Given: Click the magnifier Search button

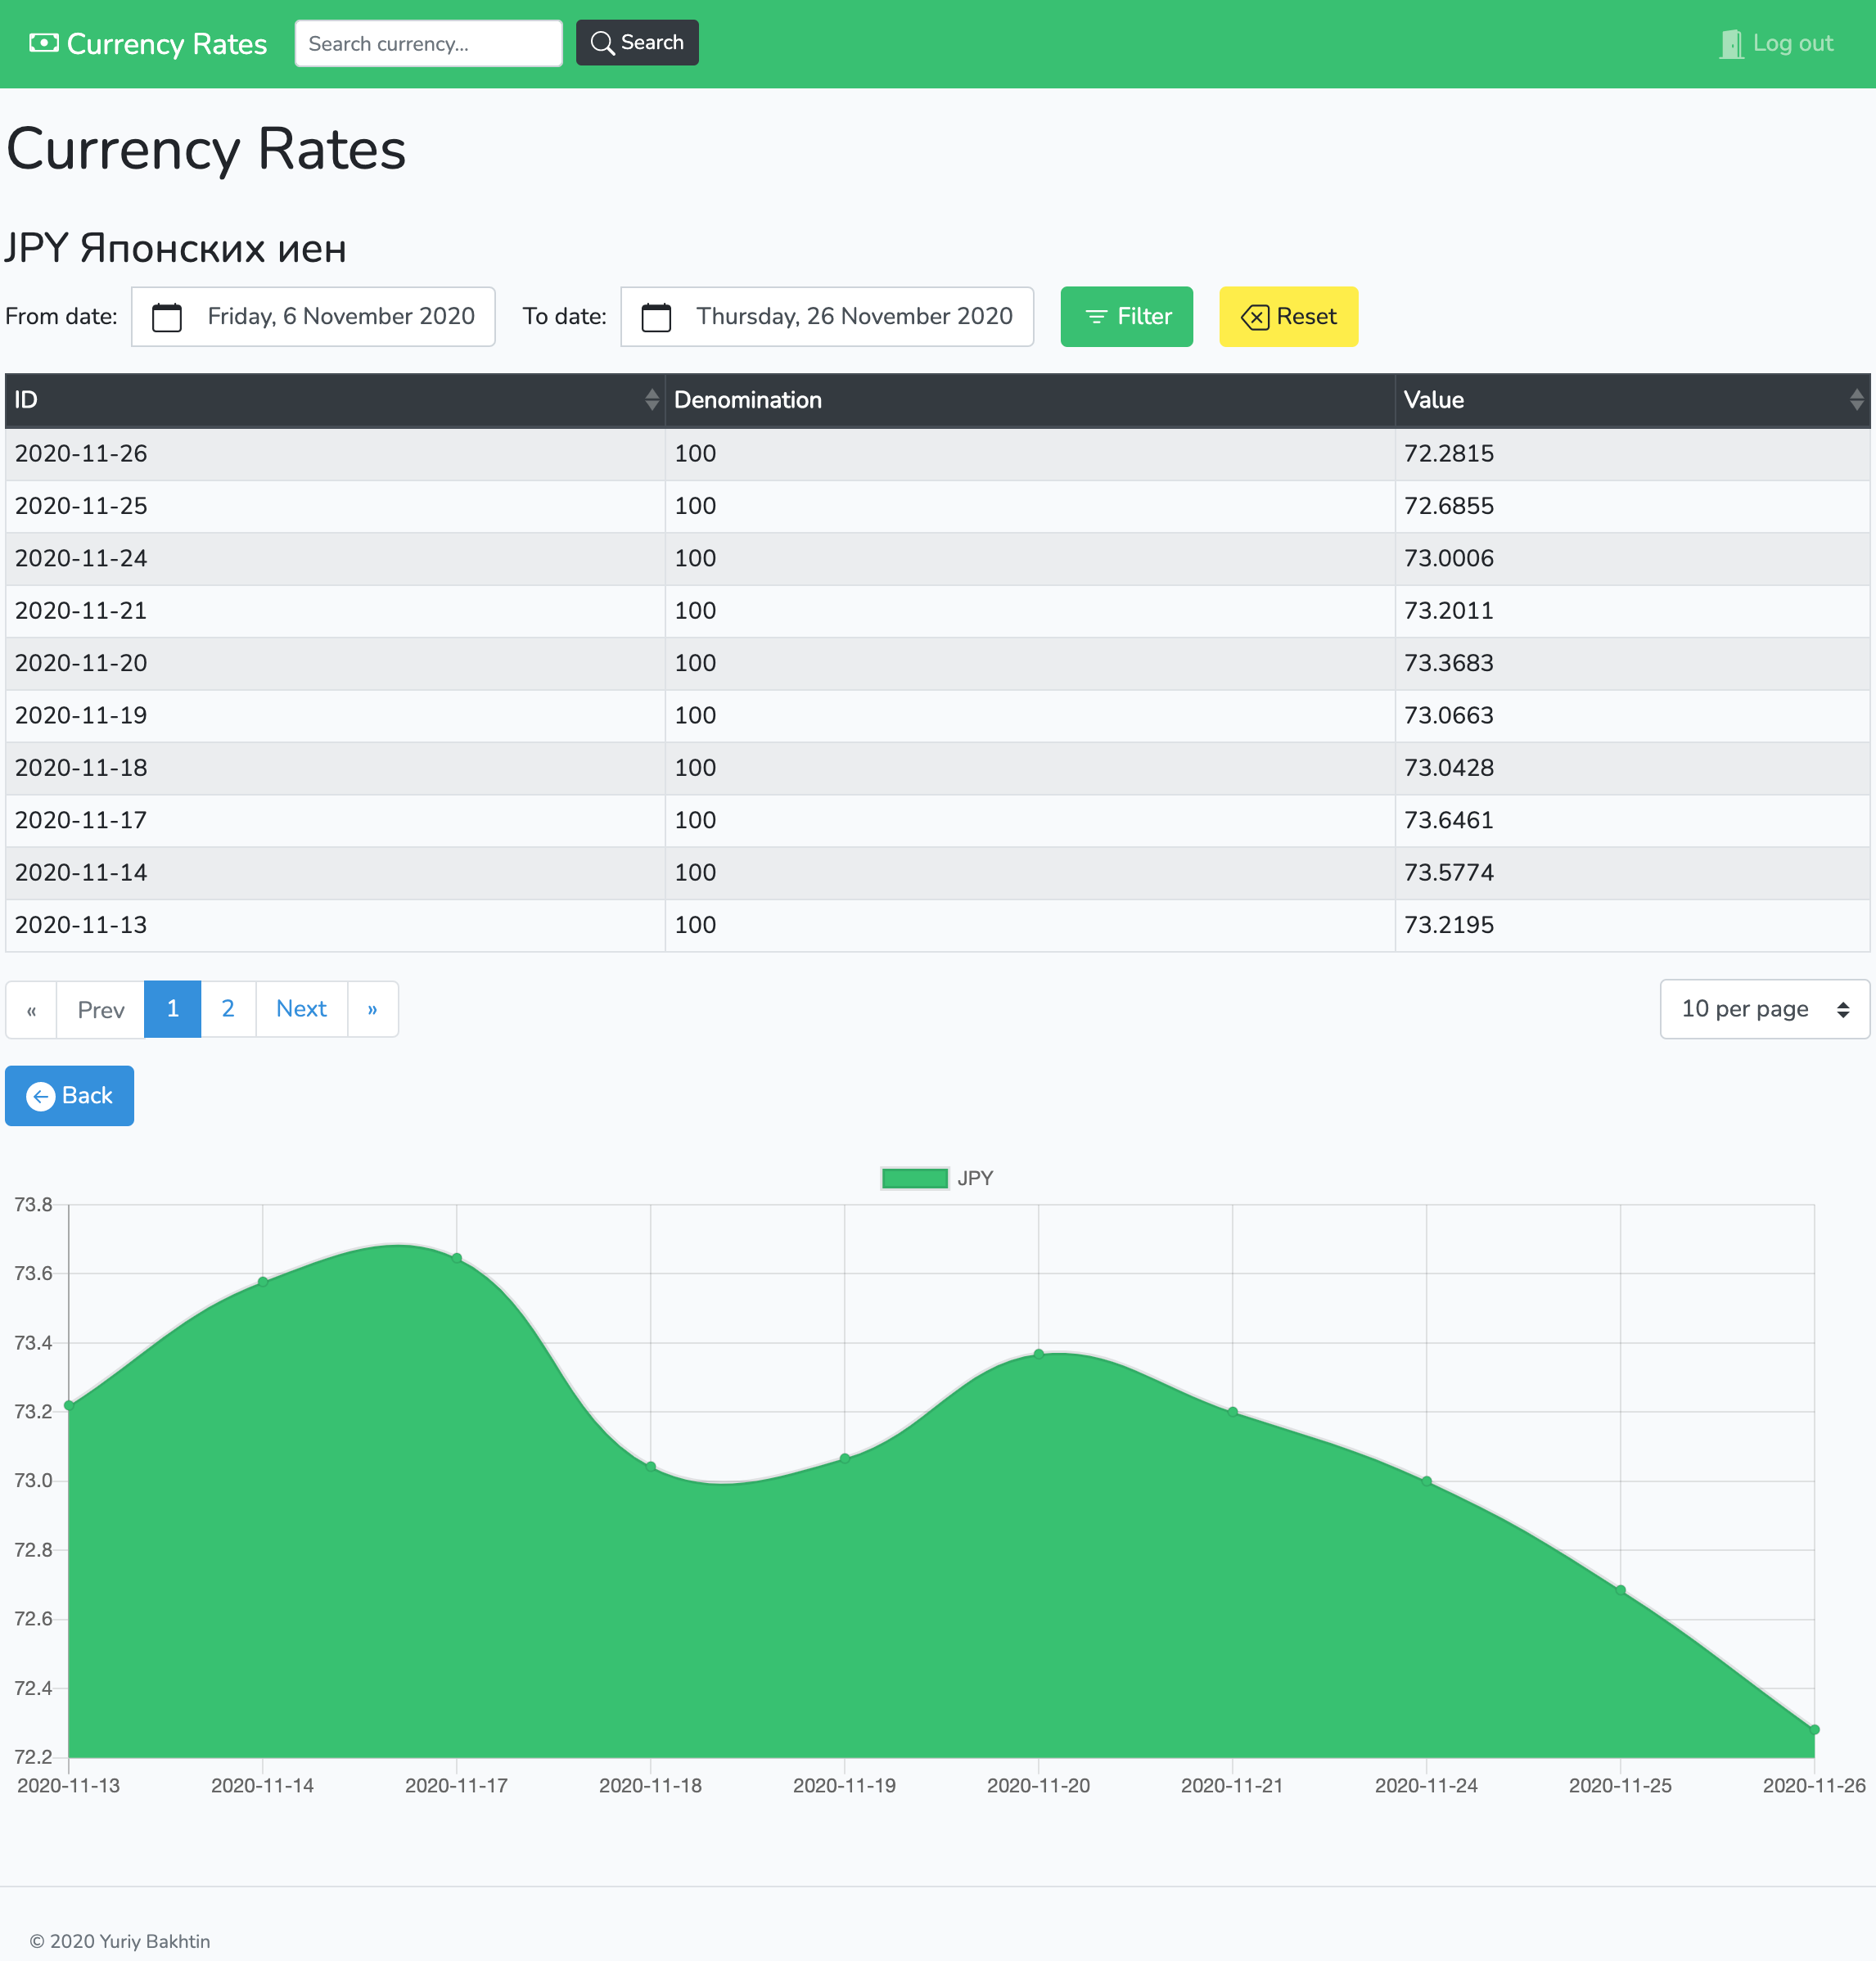Looking at the screenshot, I should pos(637,43).
